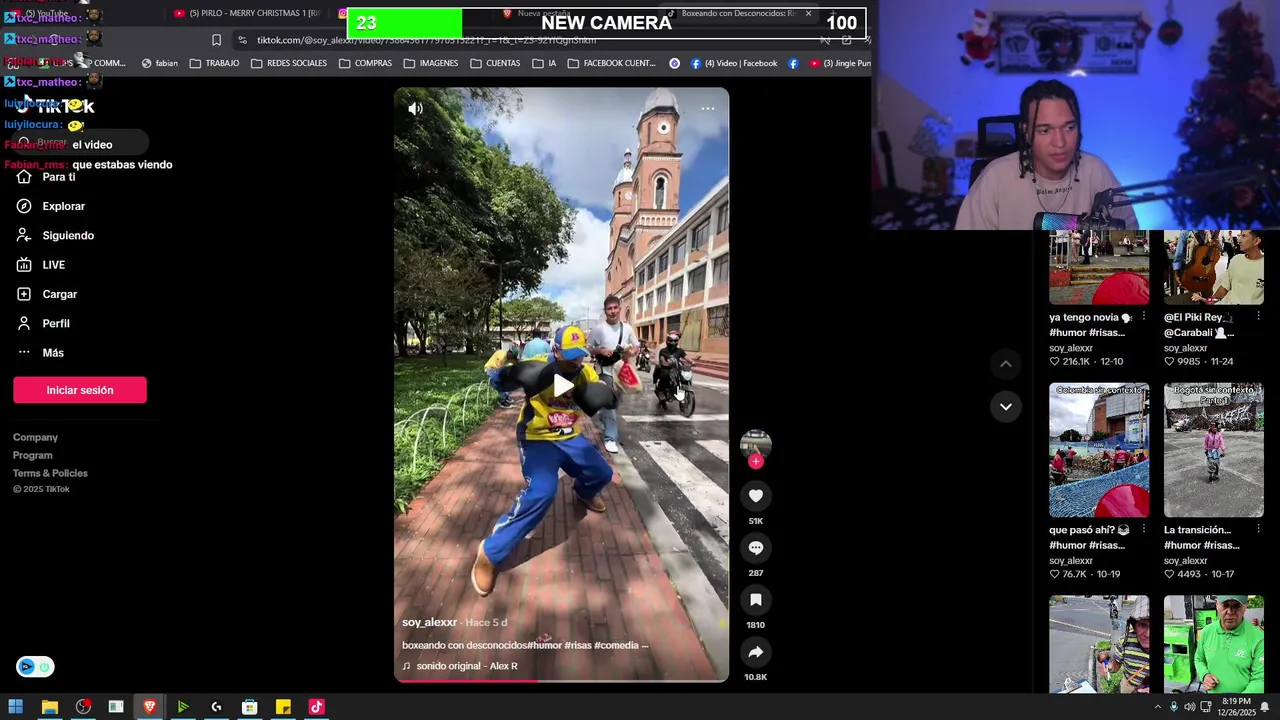Open the Terms & Policies link

coord(50,473)
